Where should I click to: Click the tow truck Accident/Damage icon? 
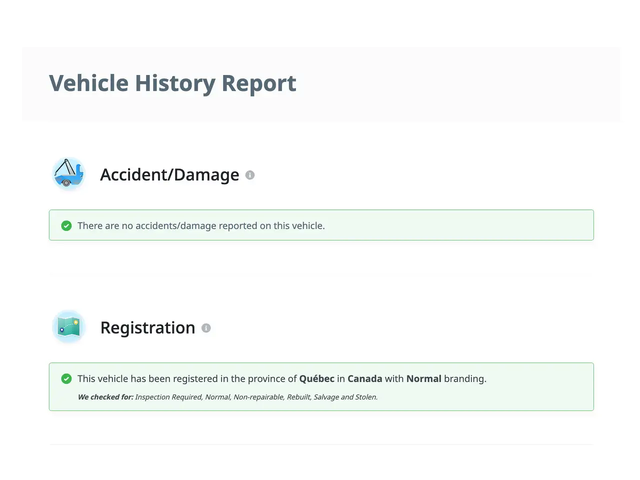coord(69,174)
